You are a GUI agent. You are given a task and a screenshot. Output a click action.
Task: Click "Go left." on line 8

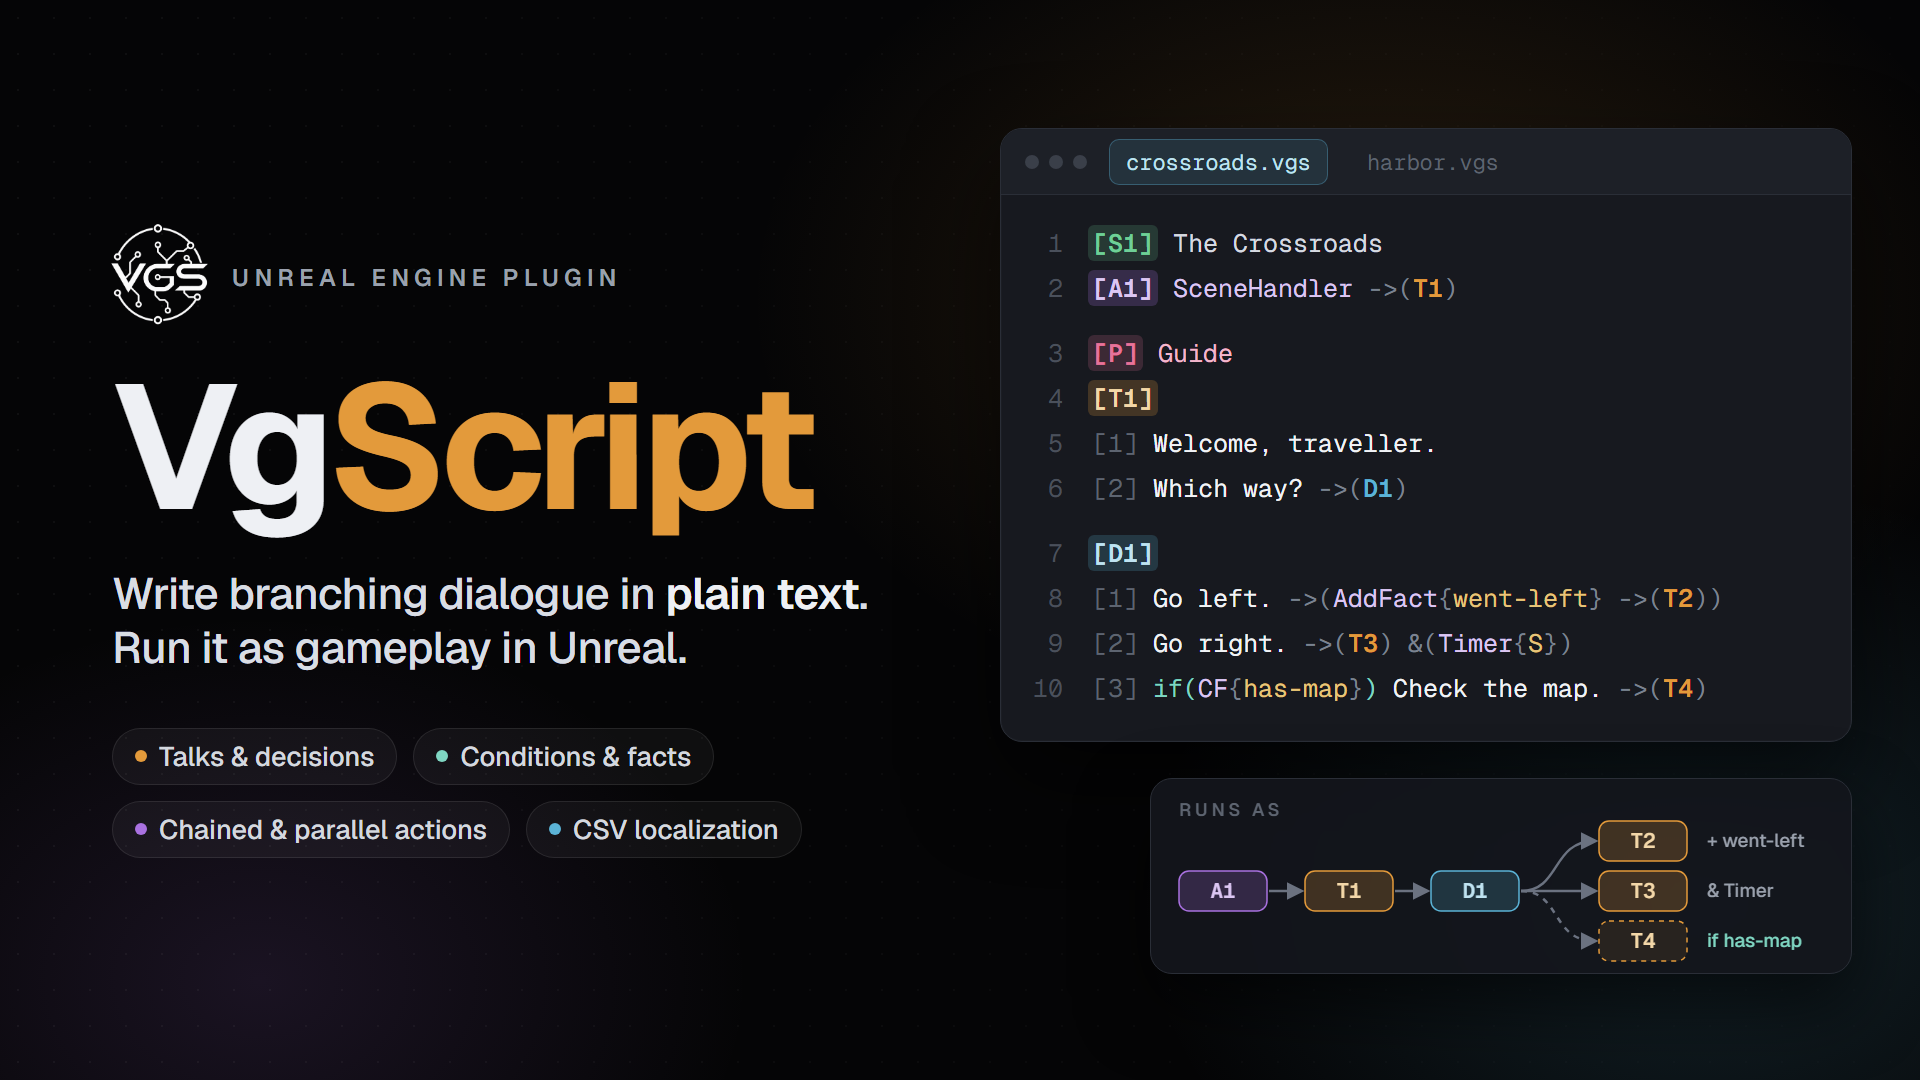(x=1212, y=598)
